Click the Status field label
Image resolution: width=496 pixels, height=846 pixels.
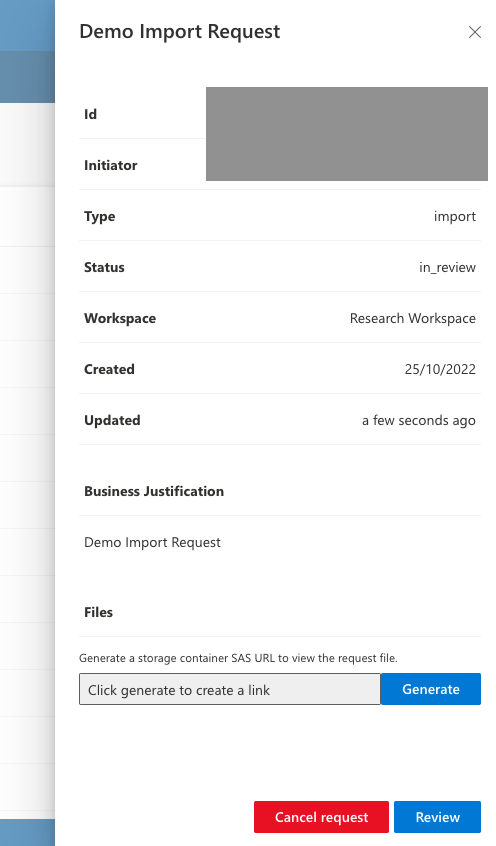click(x=104, y=268)
